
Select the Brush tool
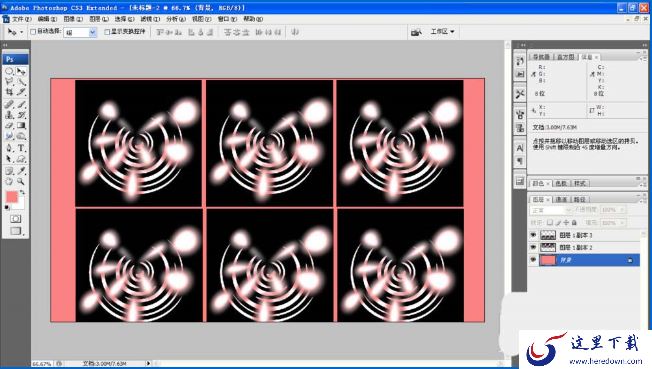21,104
